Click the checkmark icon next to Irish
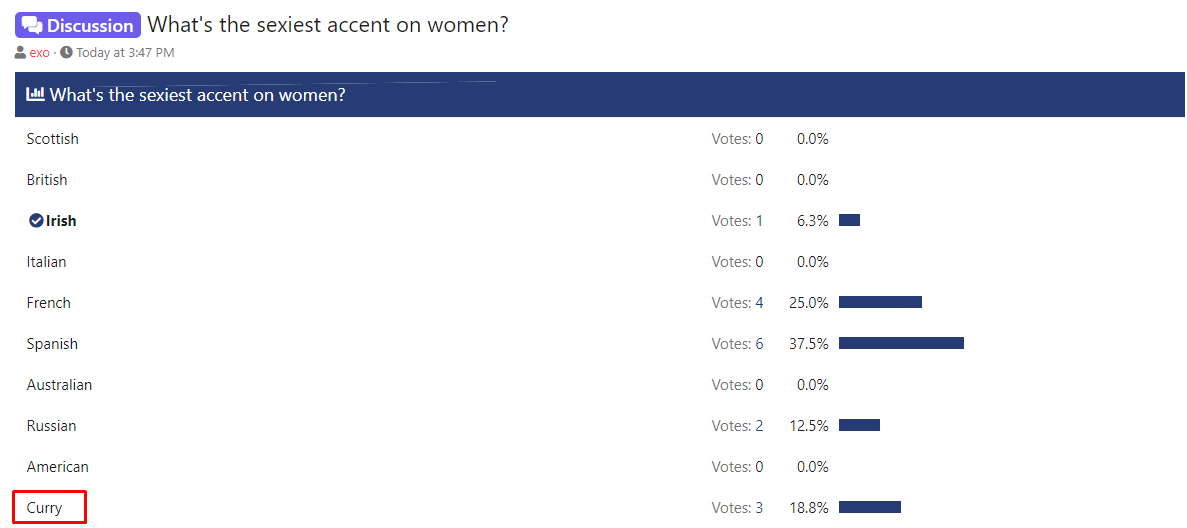1187x528 pixels. tap(36, 220)
